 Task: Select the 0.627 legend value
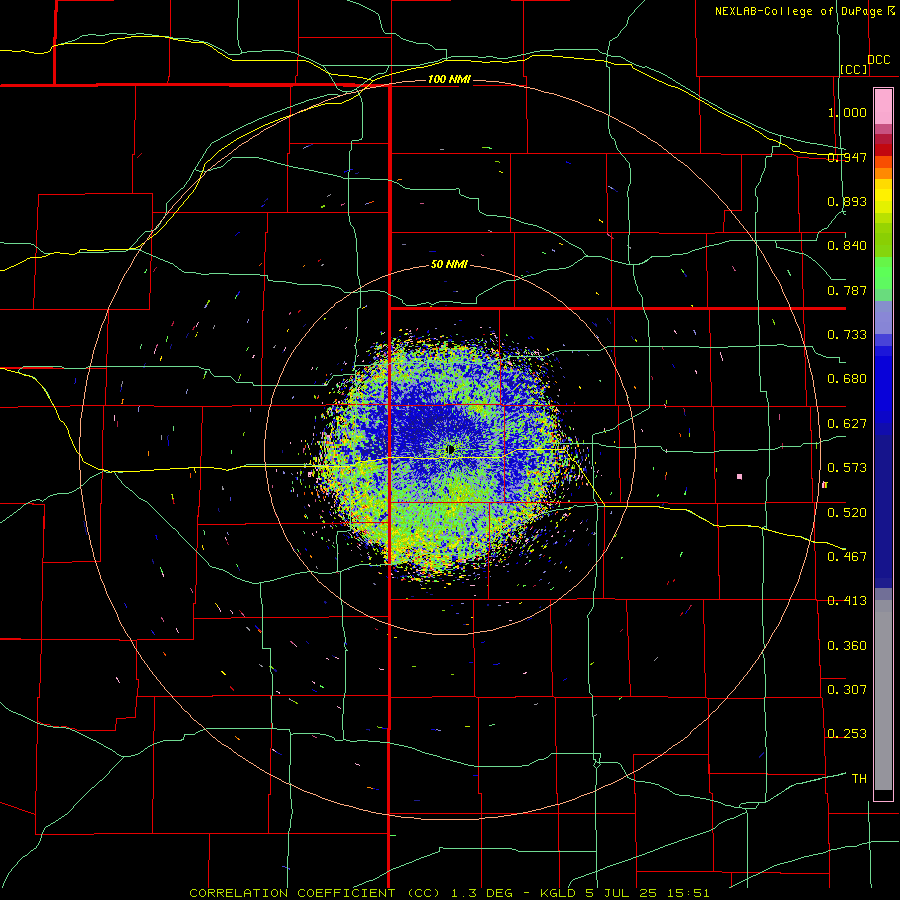847,424
